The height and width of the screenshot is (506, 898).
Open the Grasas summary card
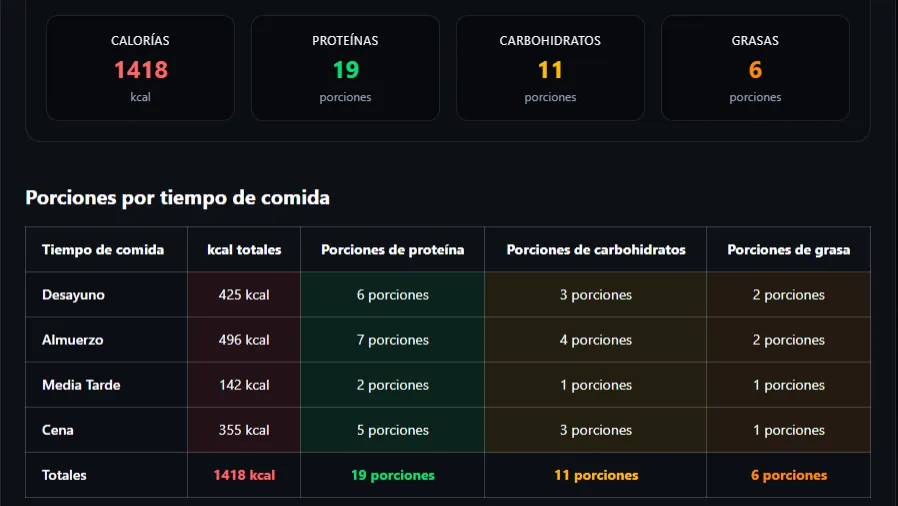coord(755,68)
